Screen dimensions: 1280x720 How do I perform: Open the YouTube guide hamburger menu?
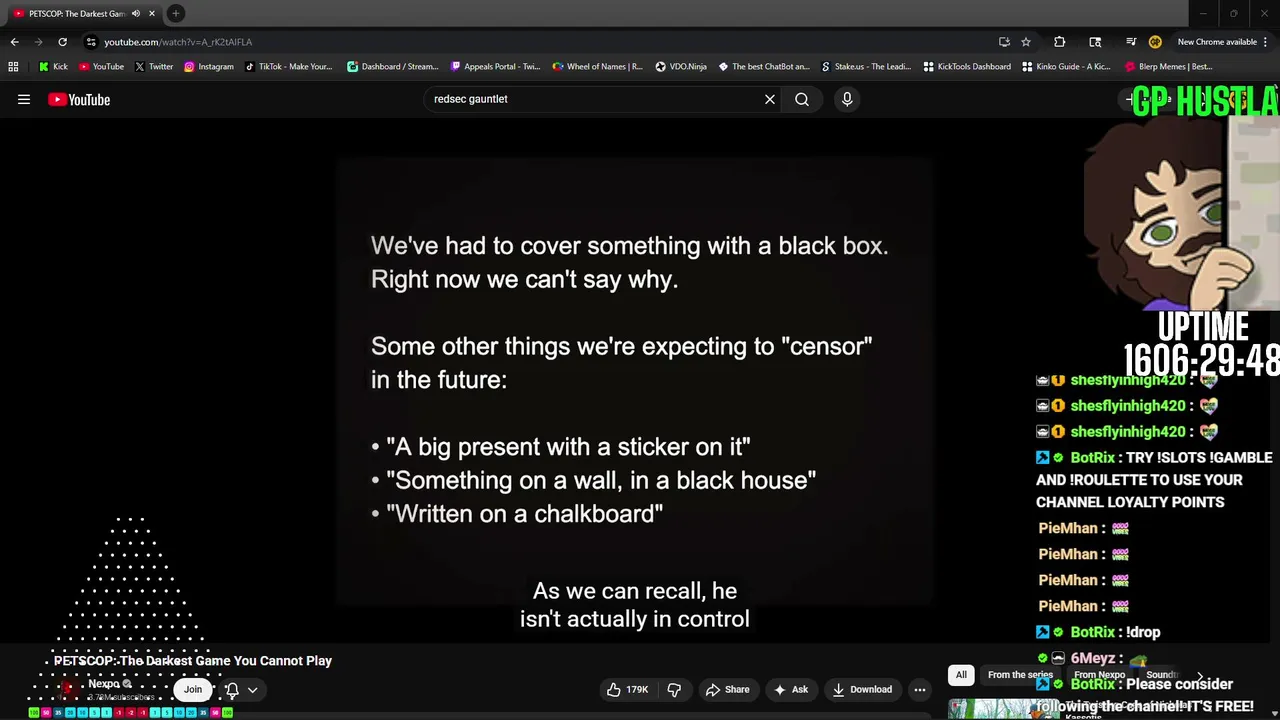pos(24,99)
